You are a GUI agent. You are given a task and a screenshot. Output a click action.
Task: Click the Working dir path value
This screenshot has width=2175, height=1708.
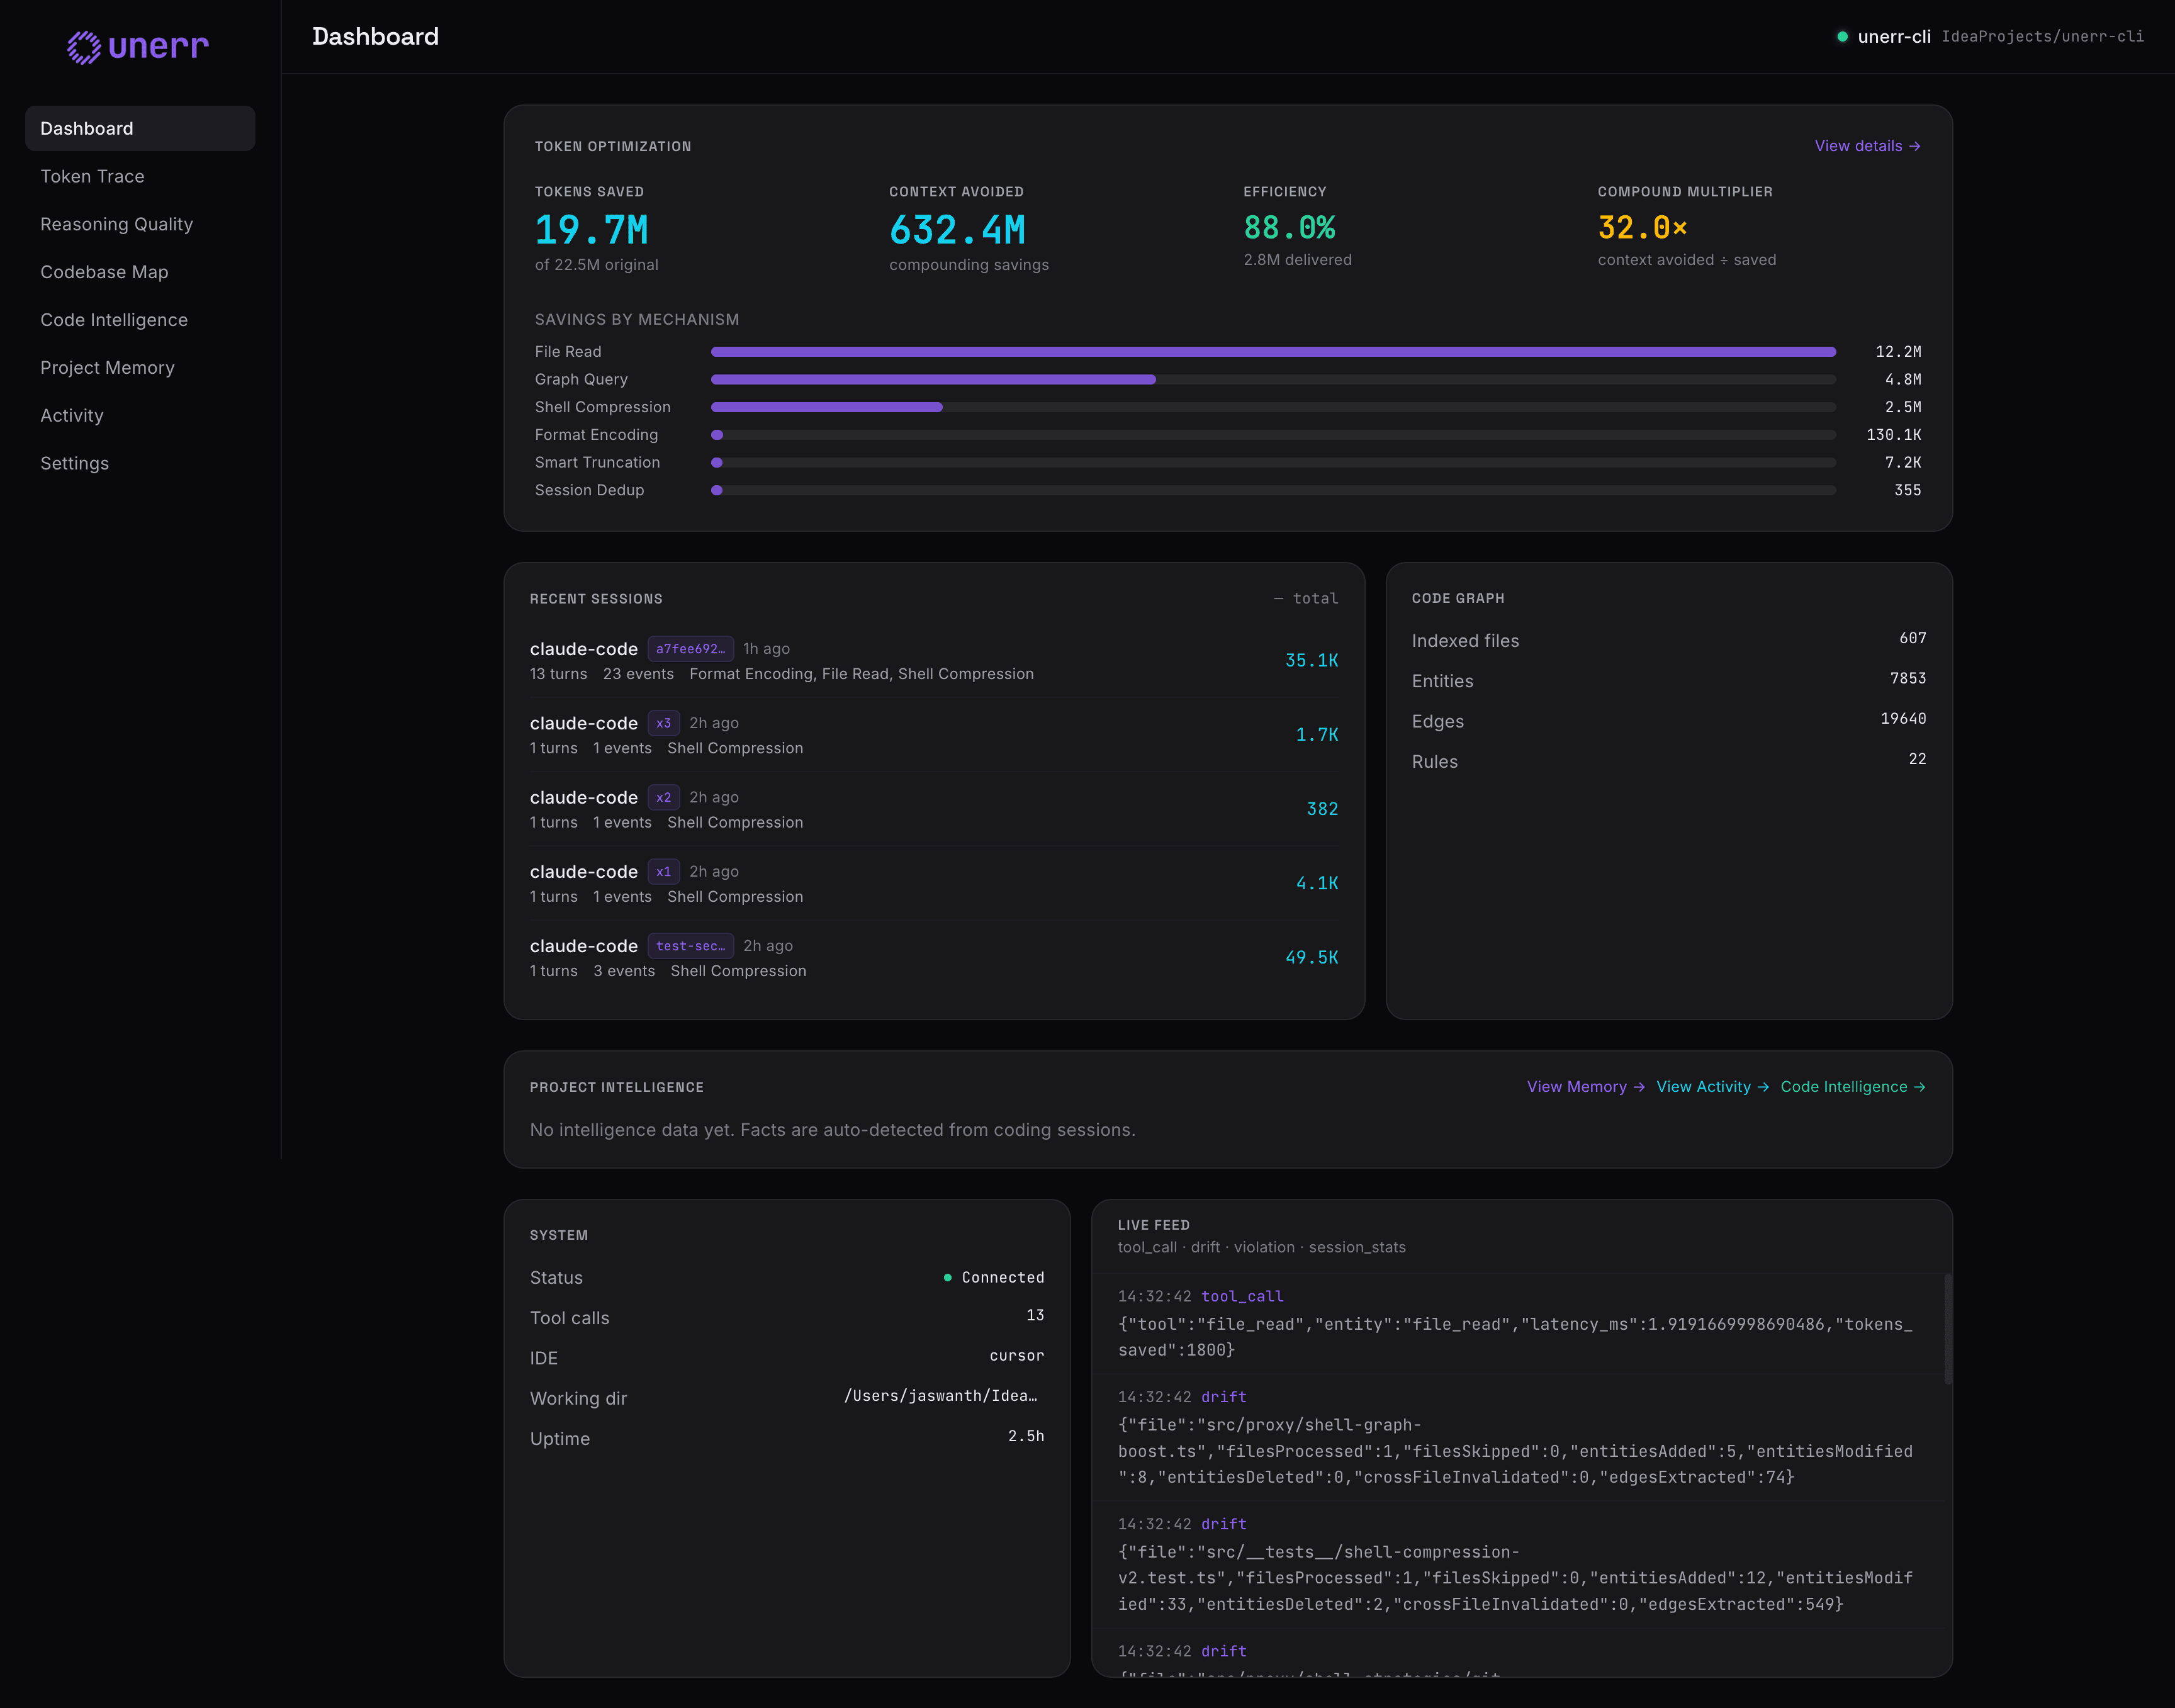click(940, 1396)
